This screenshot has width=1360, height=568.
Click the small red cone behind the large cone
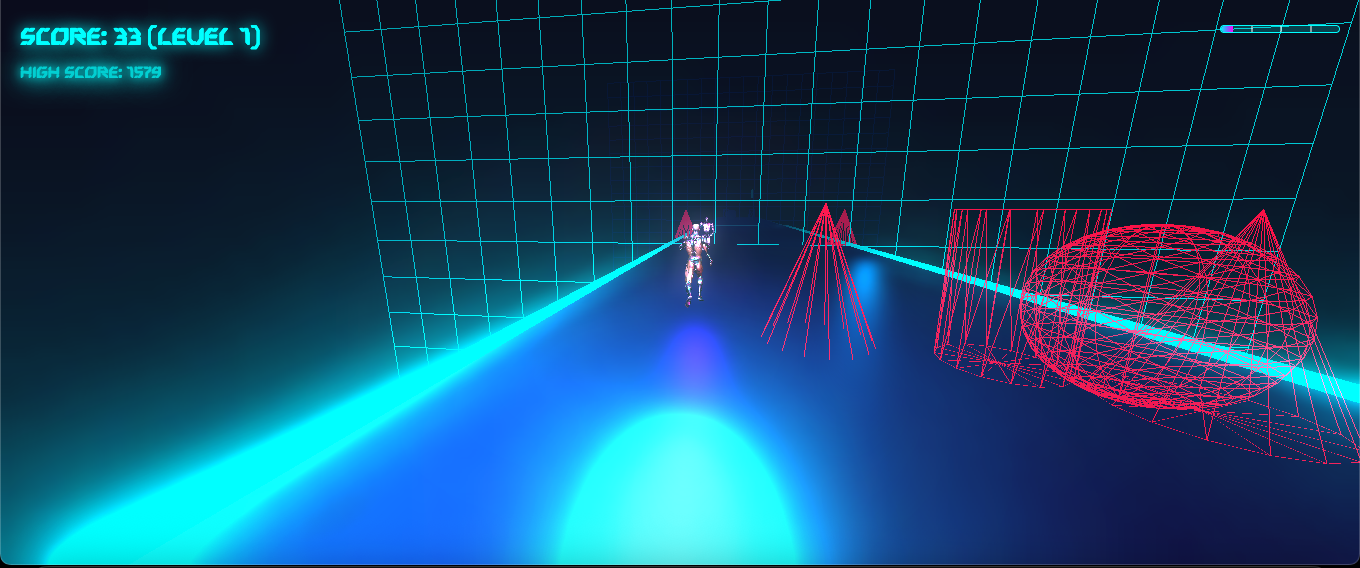click(x=846, y=224)
